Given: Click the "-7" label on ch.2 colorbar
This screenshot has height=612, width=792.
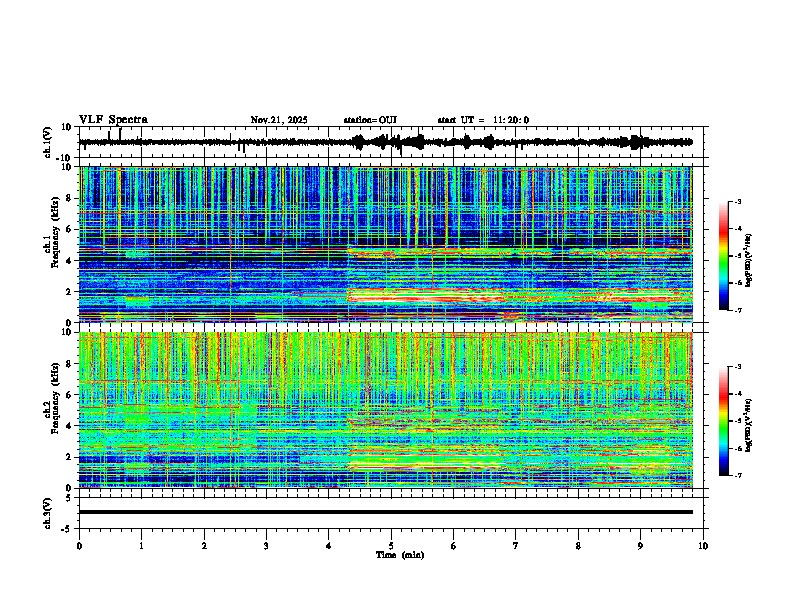Looking at the screenshot, I should (738, 475).
